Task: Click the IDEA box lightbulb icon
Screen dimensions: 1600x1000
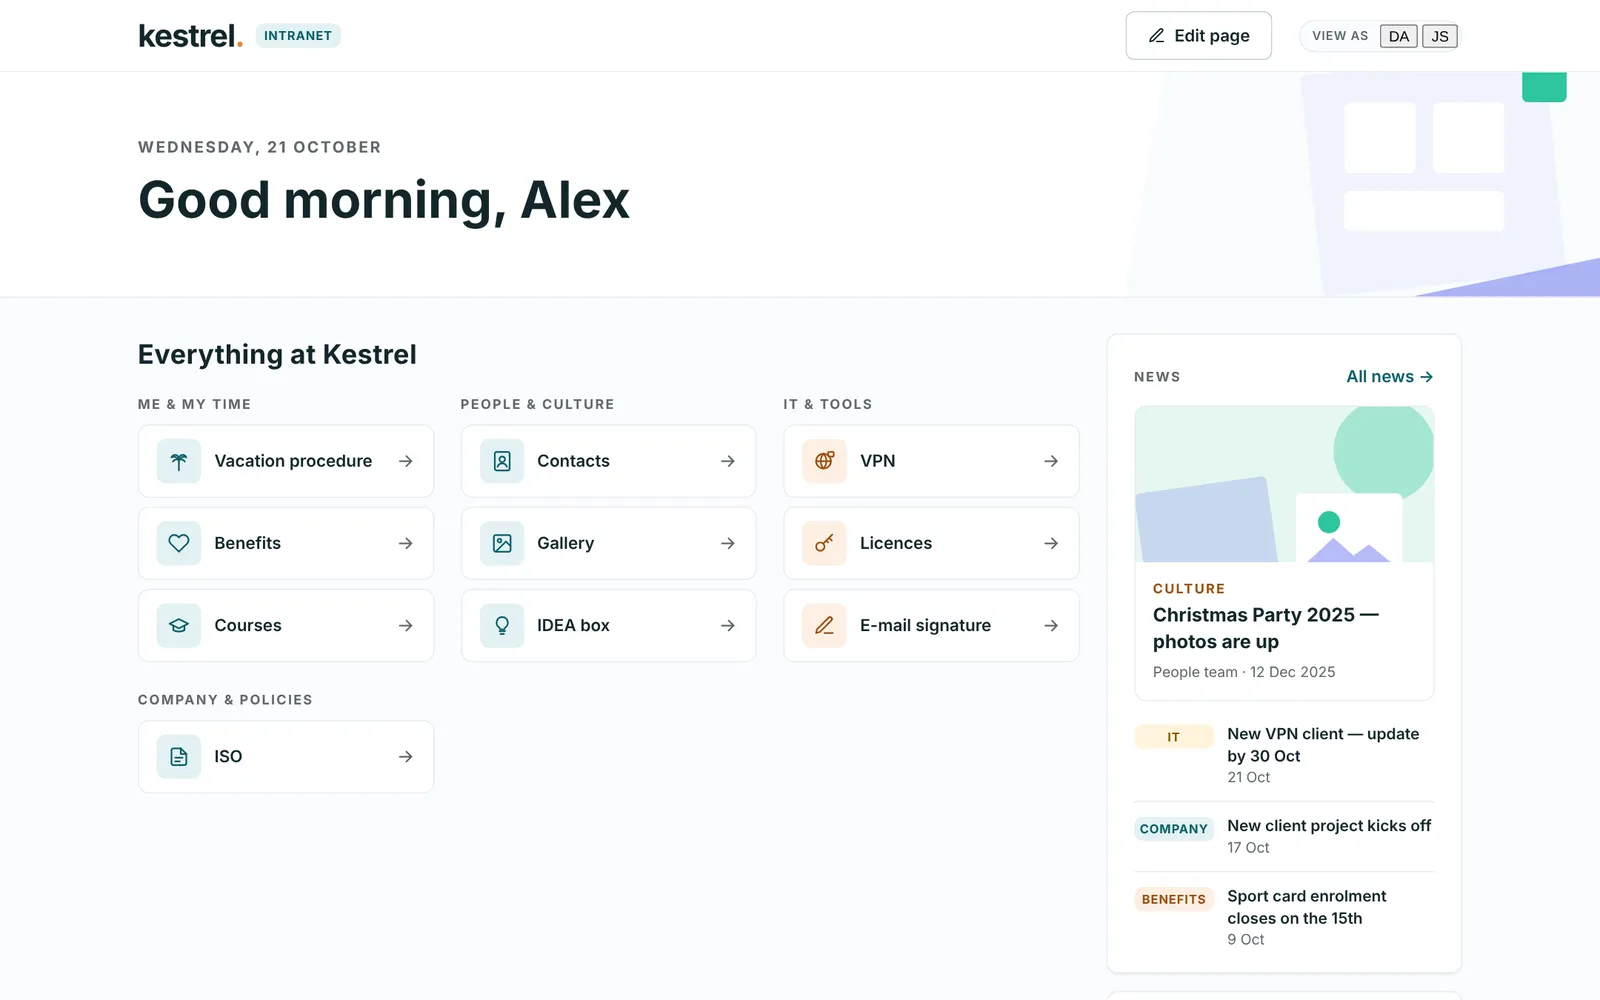Action: (x=502, y=625)
